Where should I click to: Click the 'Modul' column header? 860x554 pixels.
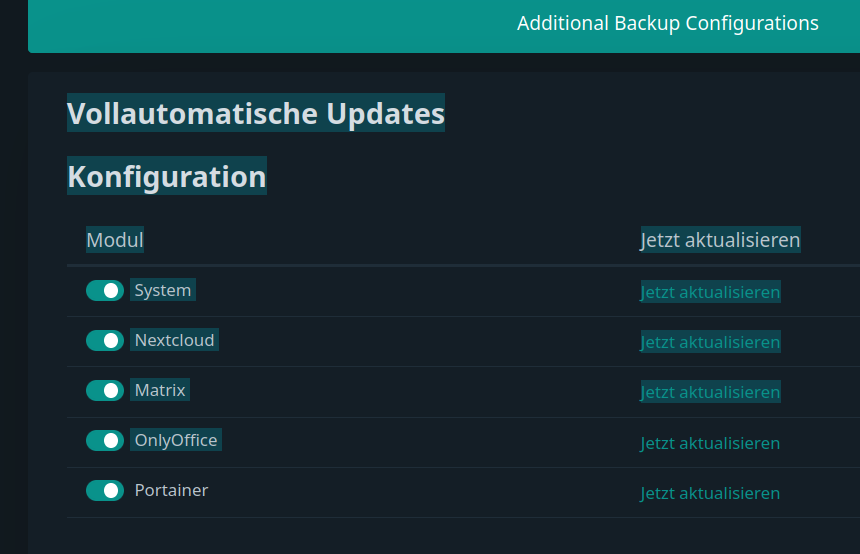pos(115,240)
